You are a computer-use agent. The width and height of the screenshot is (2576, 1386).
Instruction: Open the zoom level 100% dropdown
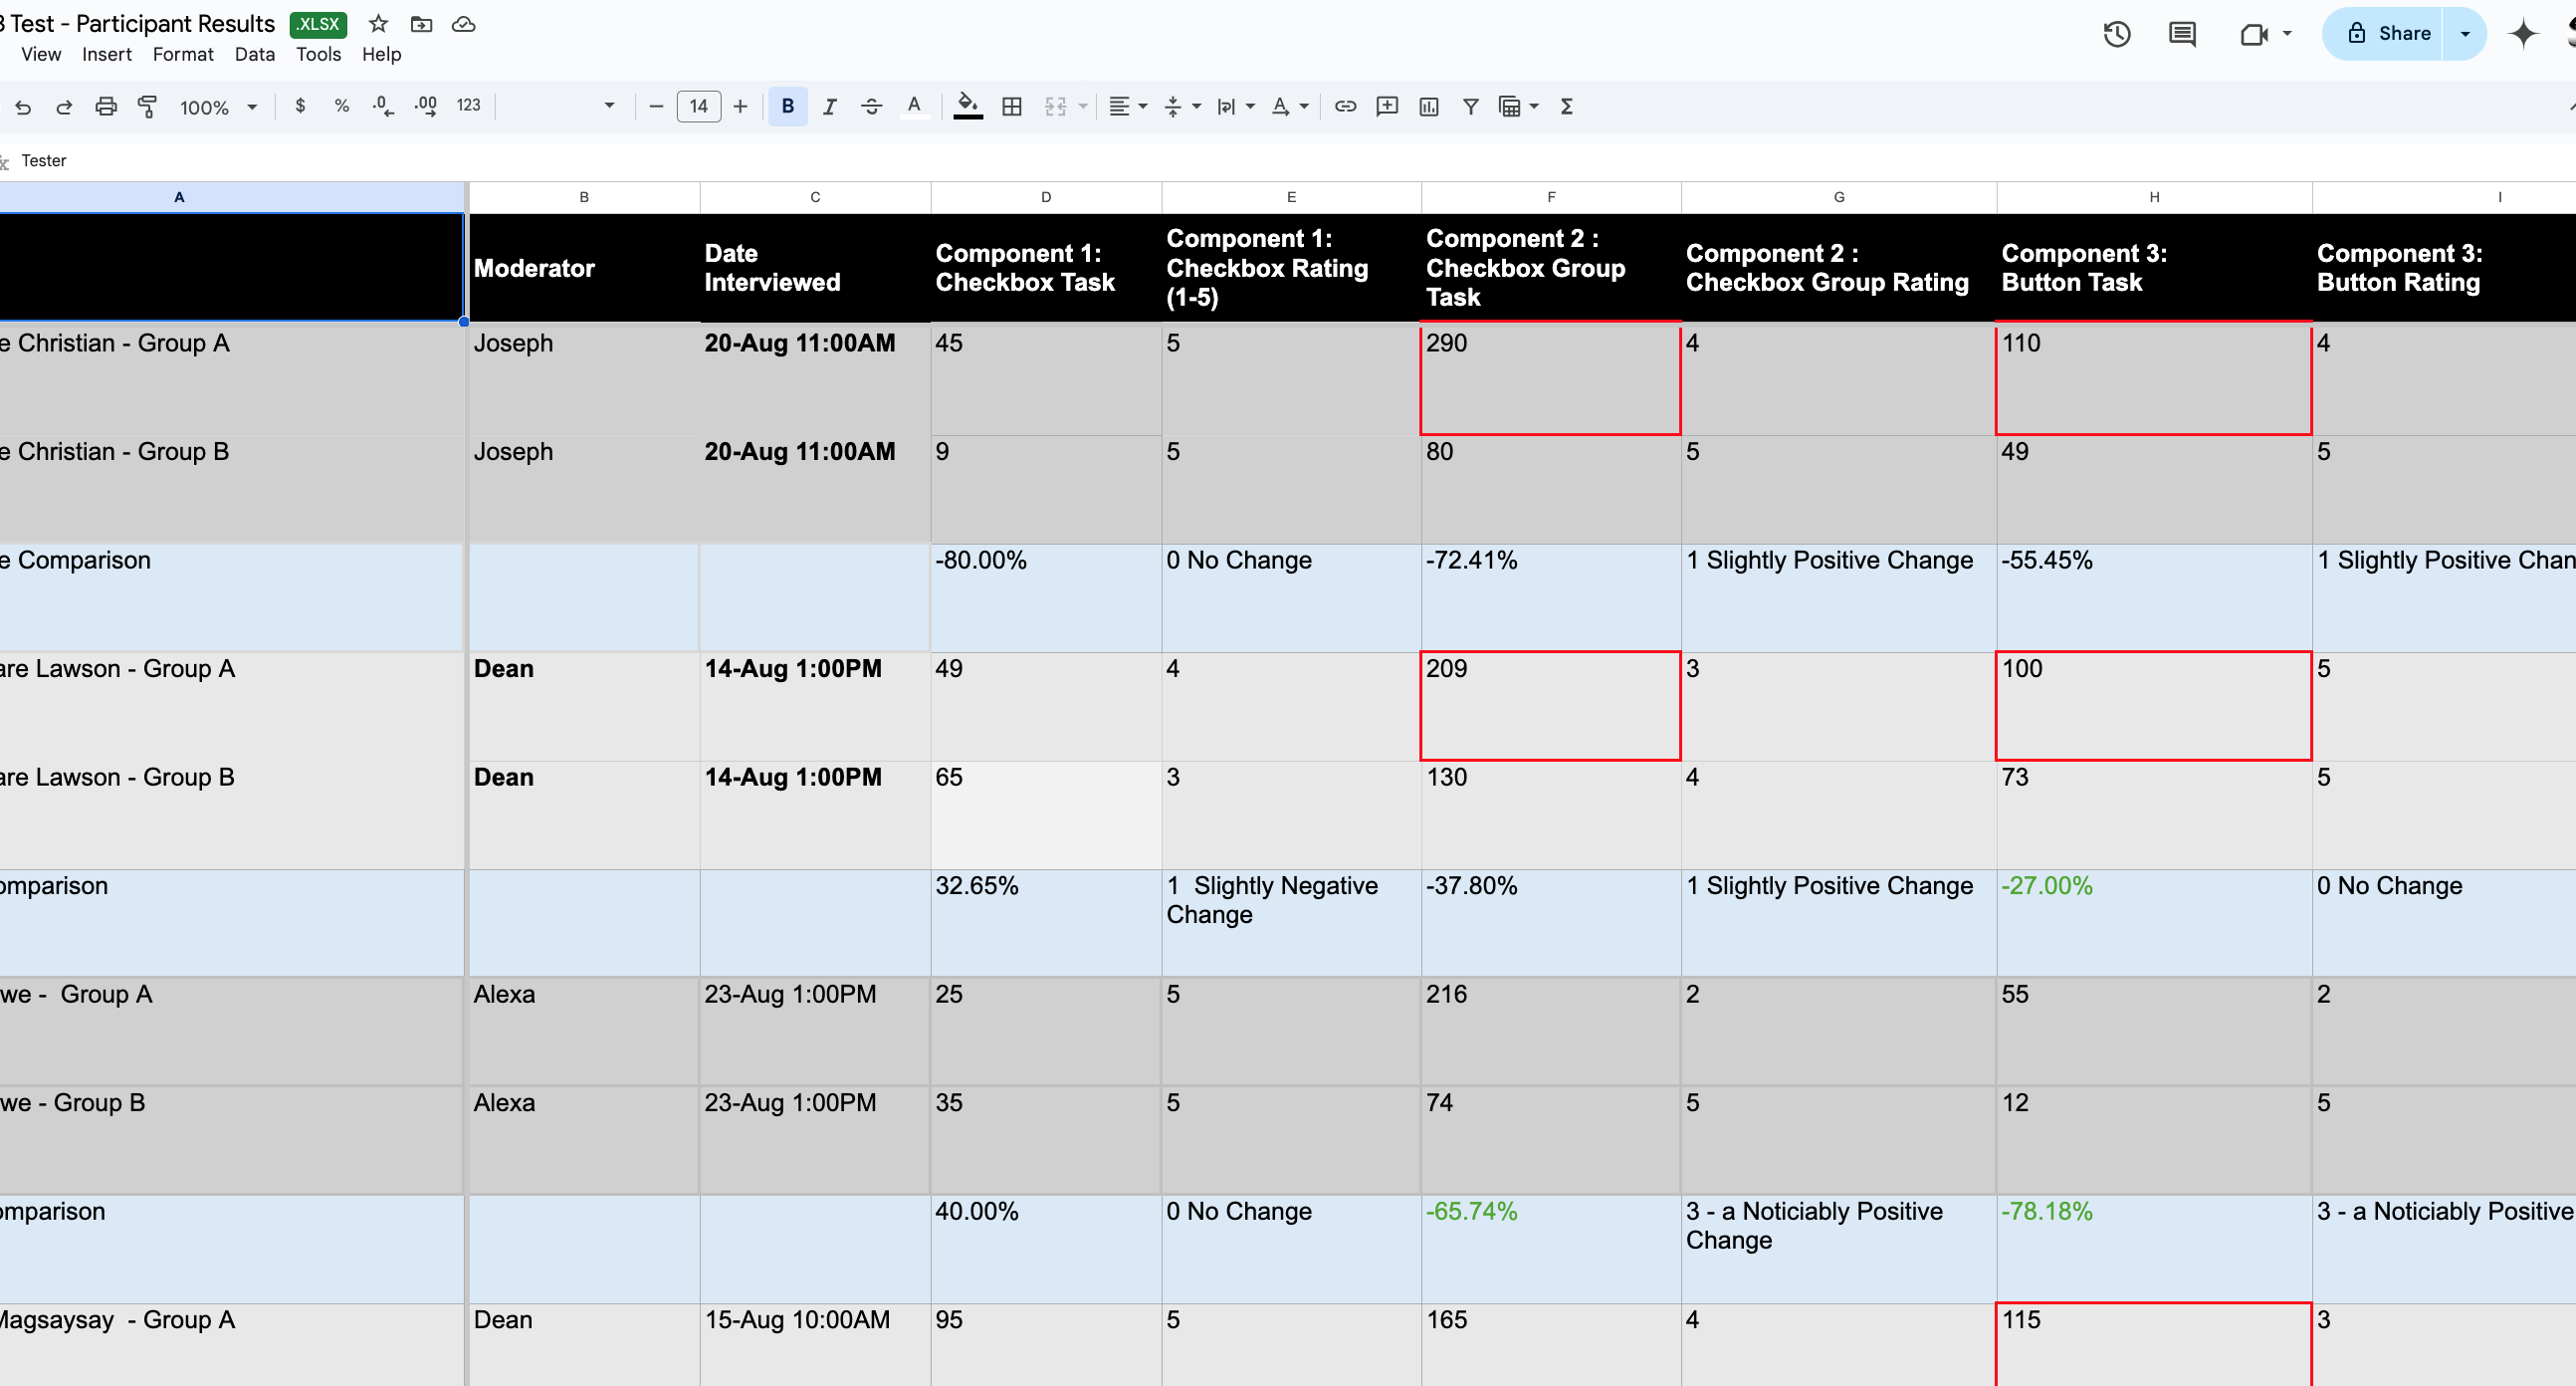pos(218,107)
